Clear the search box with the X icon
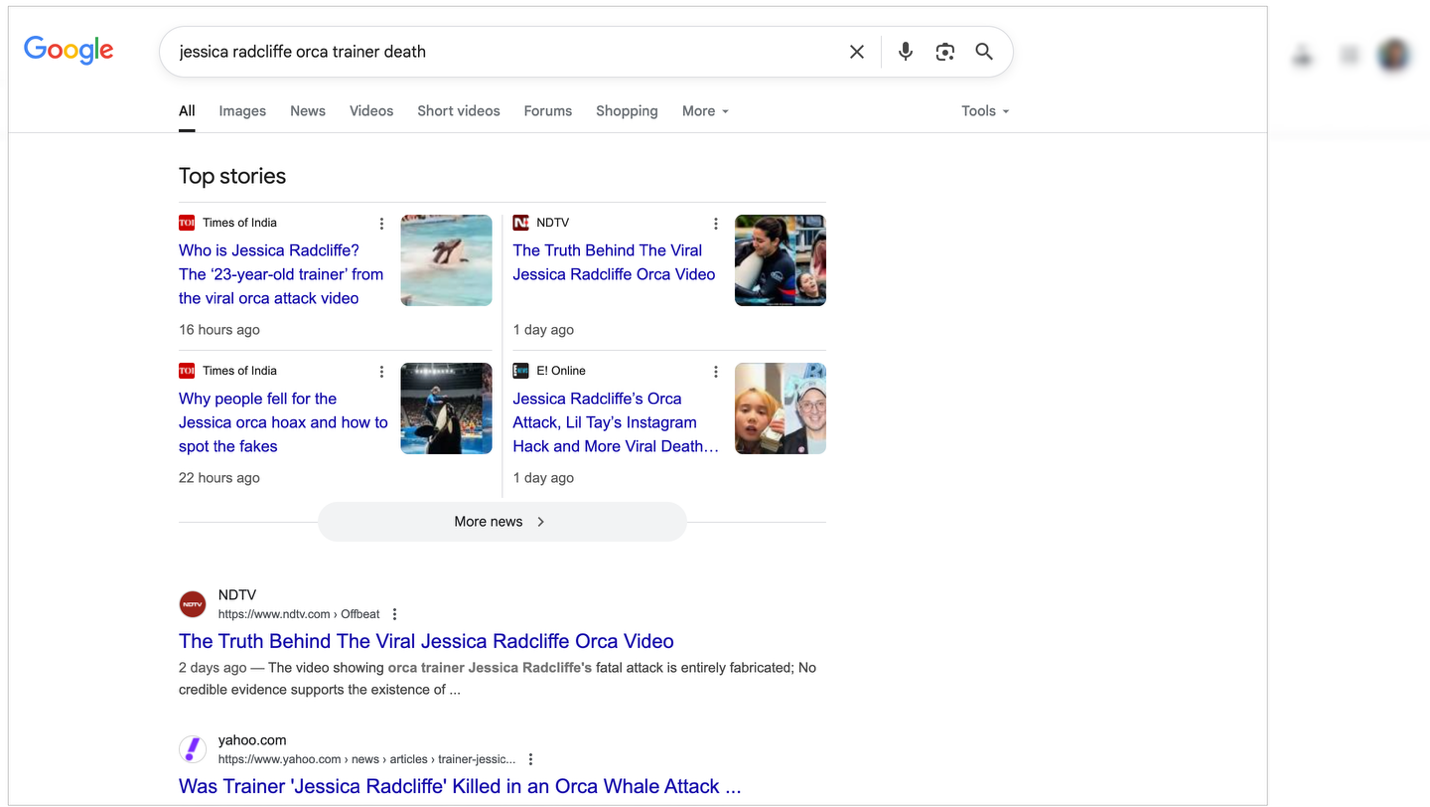 click(x=857, y=52)
